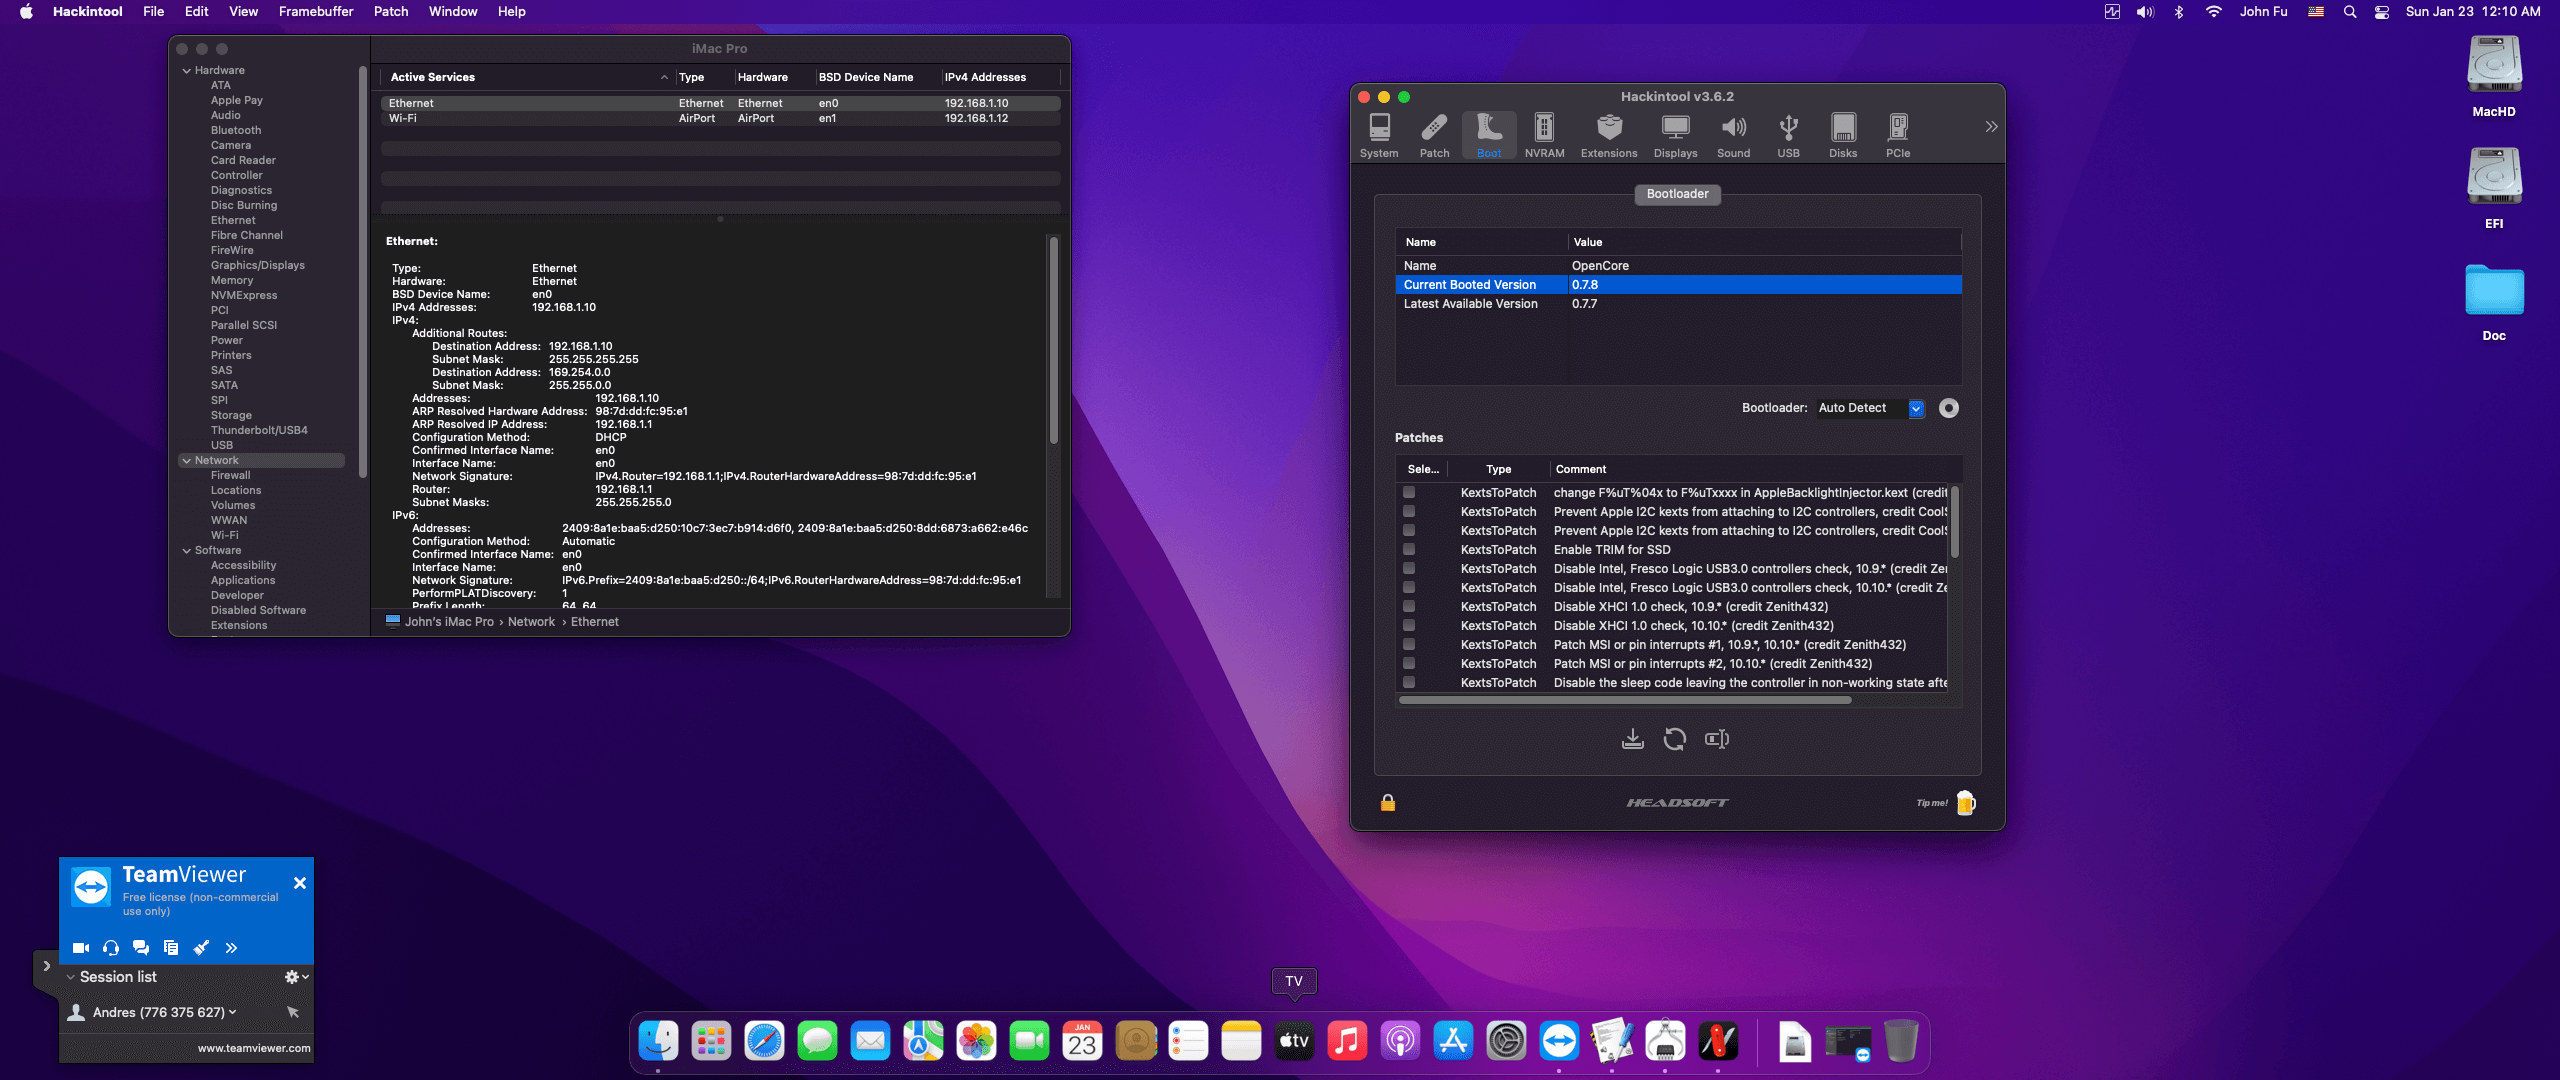Check the Enable TRIM for SSD patch

[1409, 549]
